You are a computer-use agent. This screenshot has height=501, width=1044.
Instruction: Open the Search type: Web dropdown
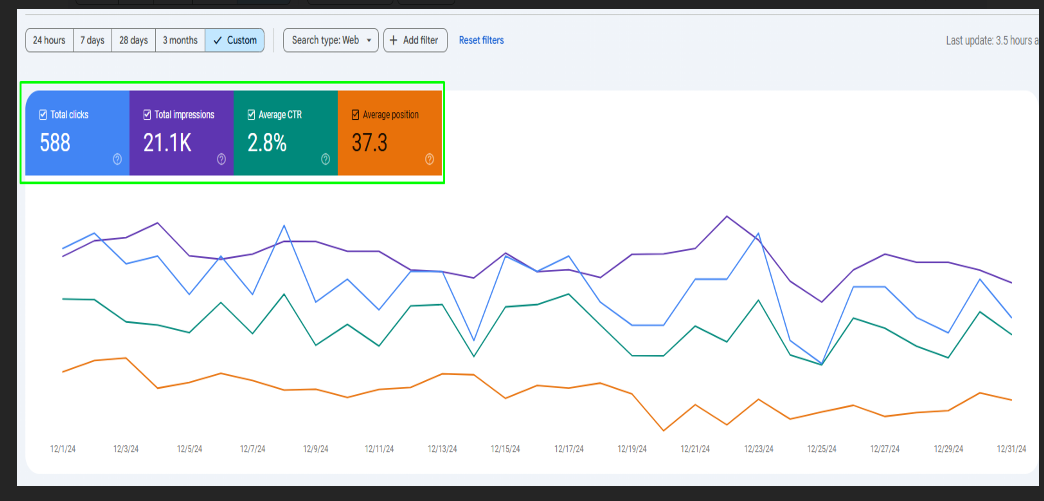click(x=330, y=40)
